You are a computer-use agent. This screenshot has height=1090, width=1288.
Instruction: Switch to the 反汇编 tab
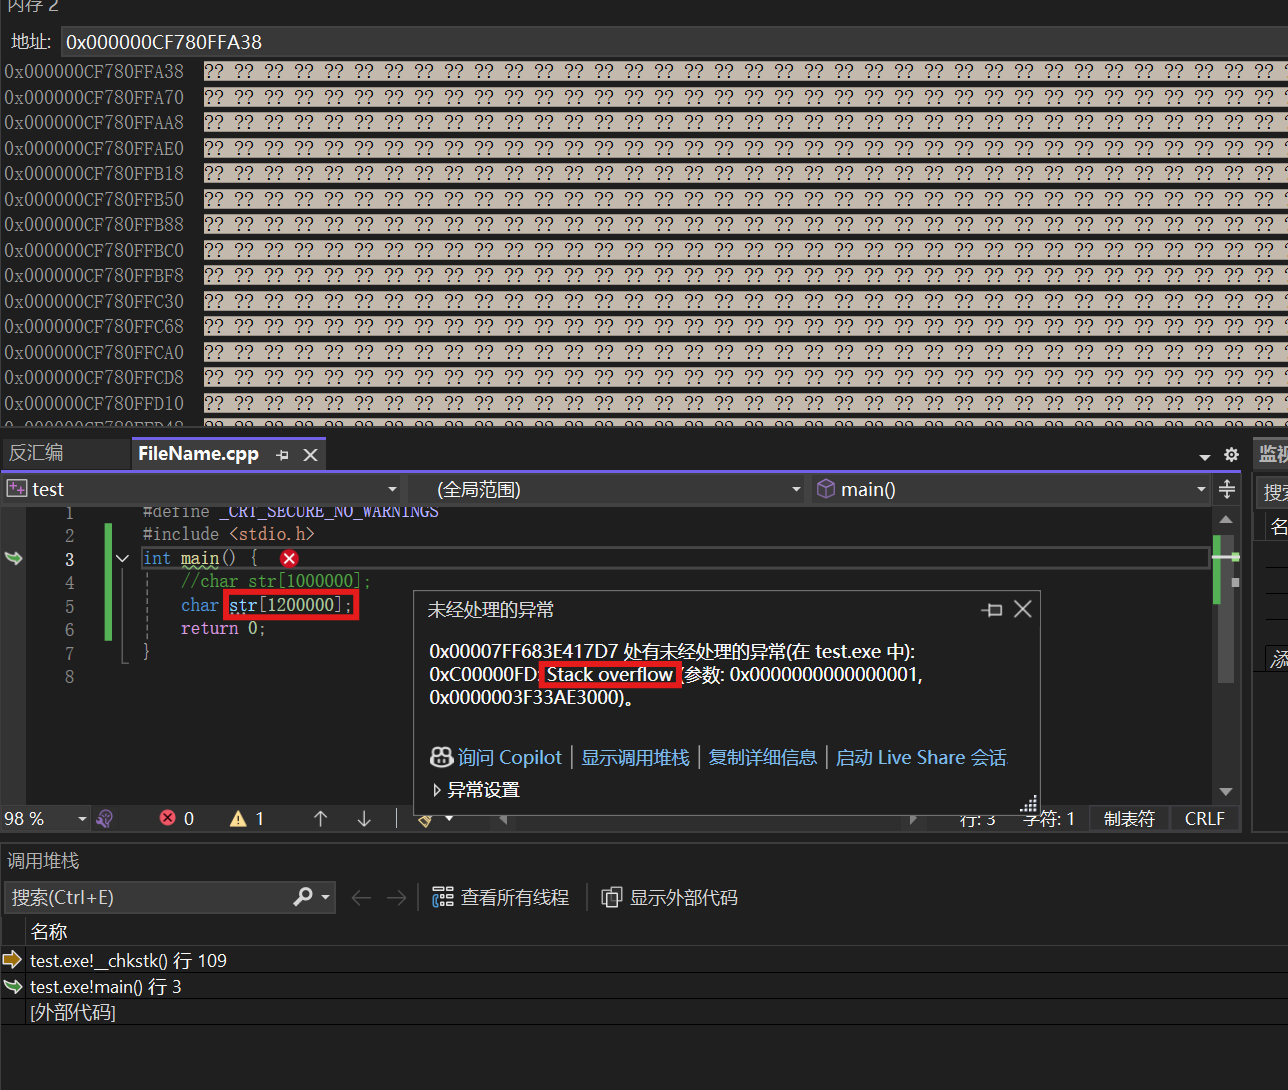point(36,453)
